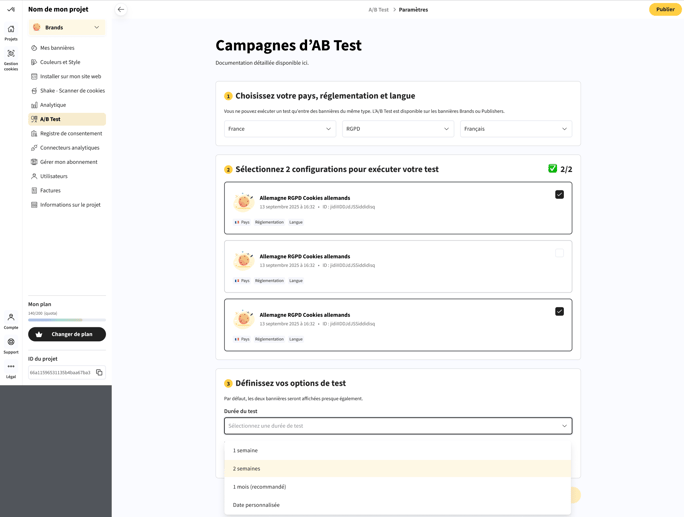Open the Brands project dropdown
684x517 pixels.
(x=67, y=27)
